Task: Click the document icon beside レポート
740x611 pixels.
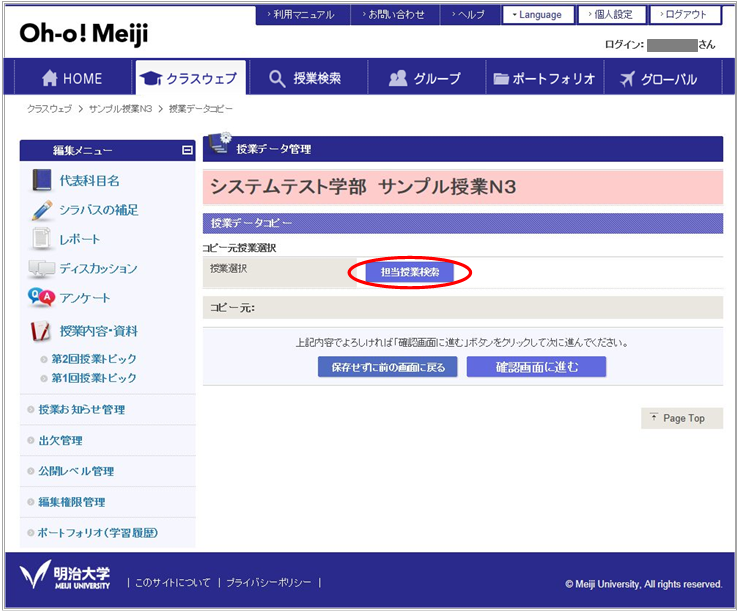Action: click(41, 238)
